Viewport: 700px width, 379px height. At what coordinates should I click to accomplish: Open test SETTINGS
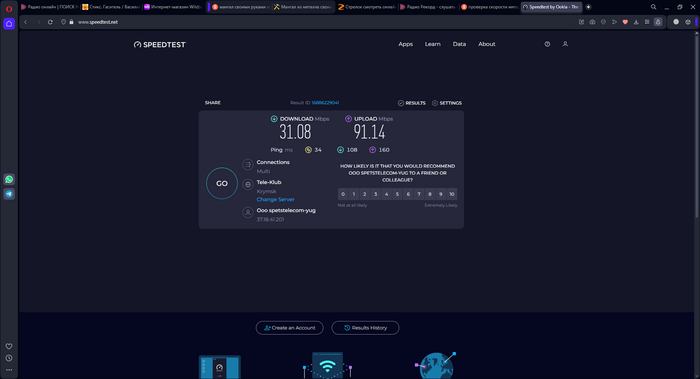click(x=447, y=103)
